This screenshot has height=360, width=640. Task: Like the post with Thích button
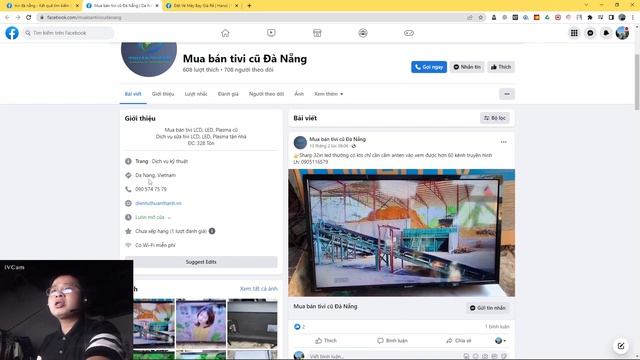click(x=326, y=340)
